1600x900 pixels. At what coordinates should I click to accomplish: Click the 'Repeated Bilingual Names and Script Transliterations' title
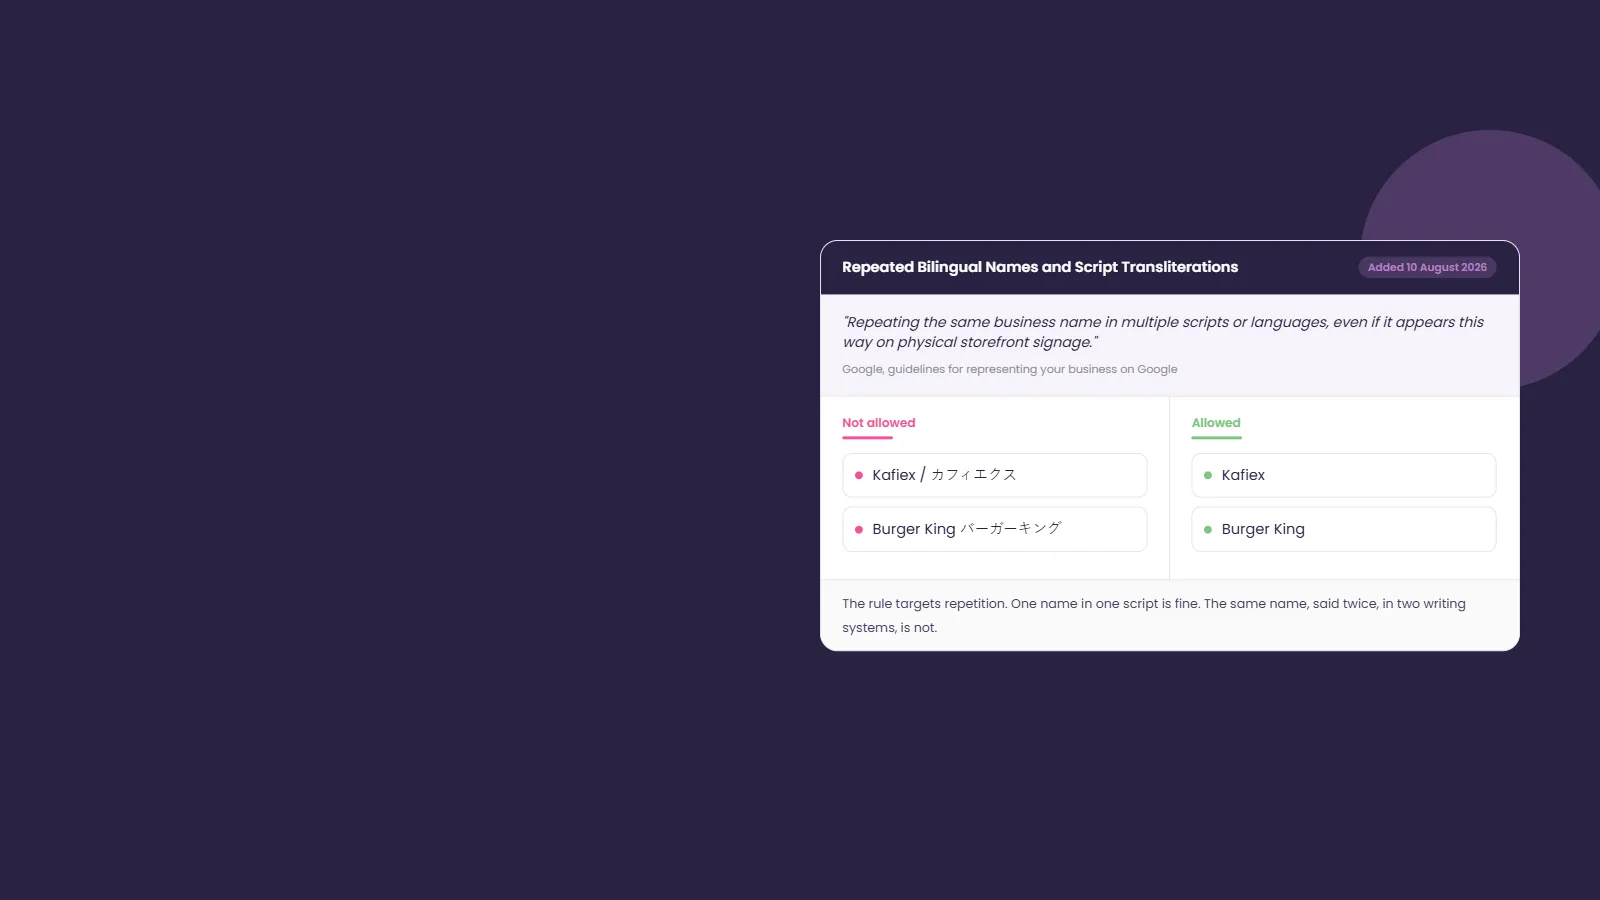click(1040, 267)
